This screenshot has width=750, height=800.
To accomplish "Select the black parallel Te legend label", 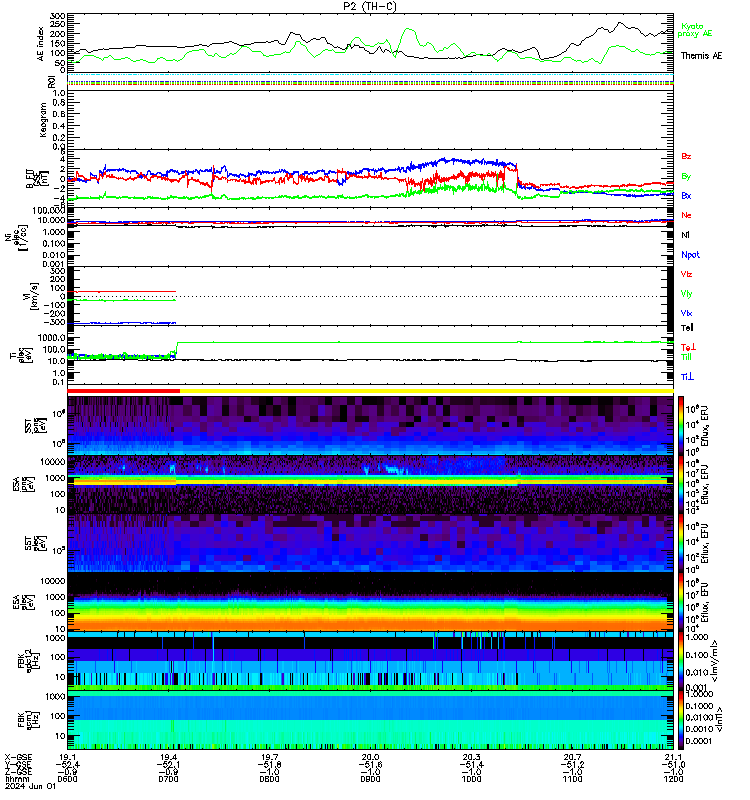I will click(x=687, y=328).
